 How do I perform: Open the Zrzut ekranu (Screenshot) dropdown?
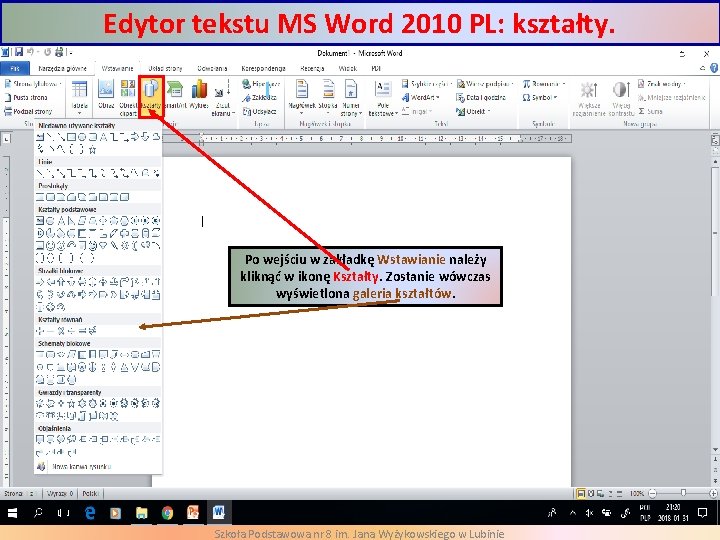tap(223, 97)
